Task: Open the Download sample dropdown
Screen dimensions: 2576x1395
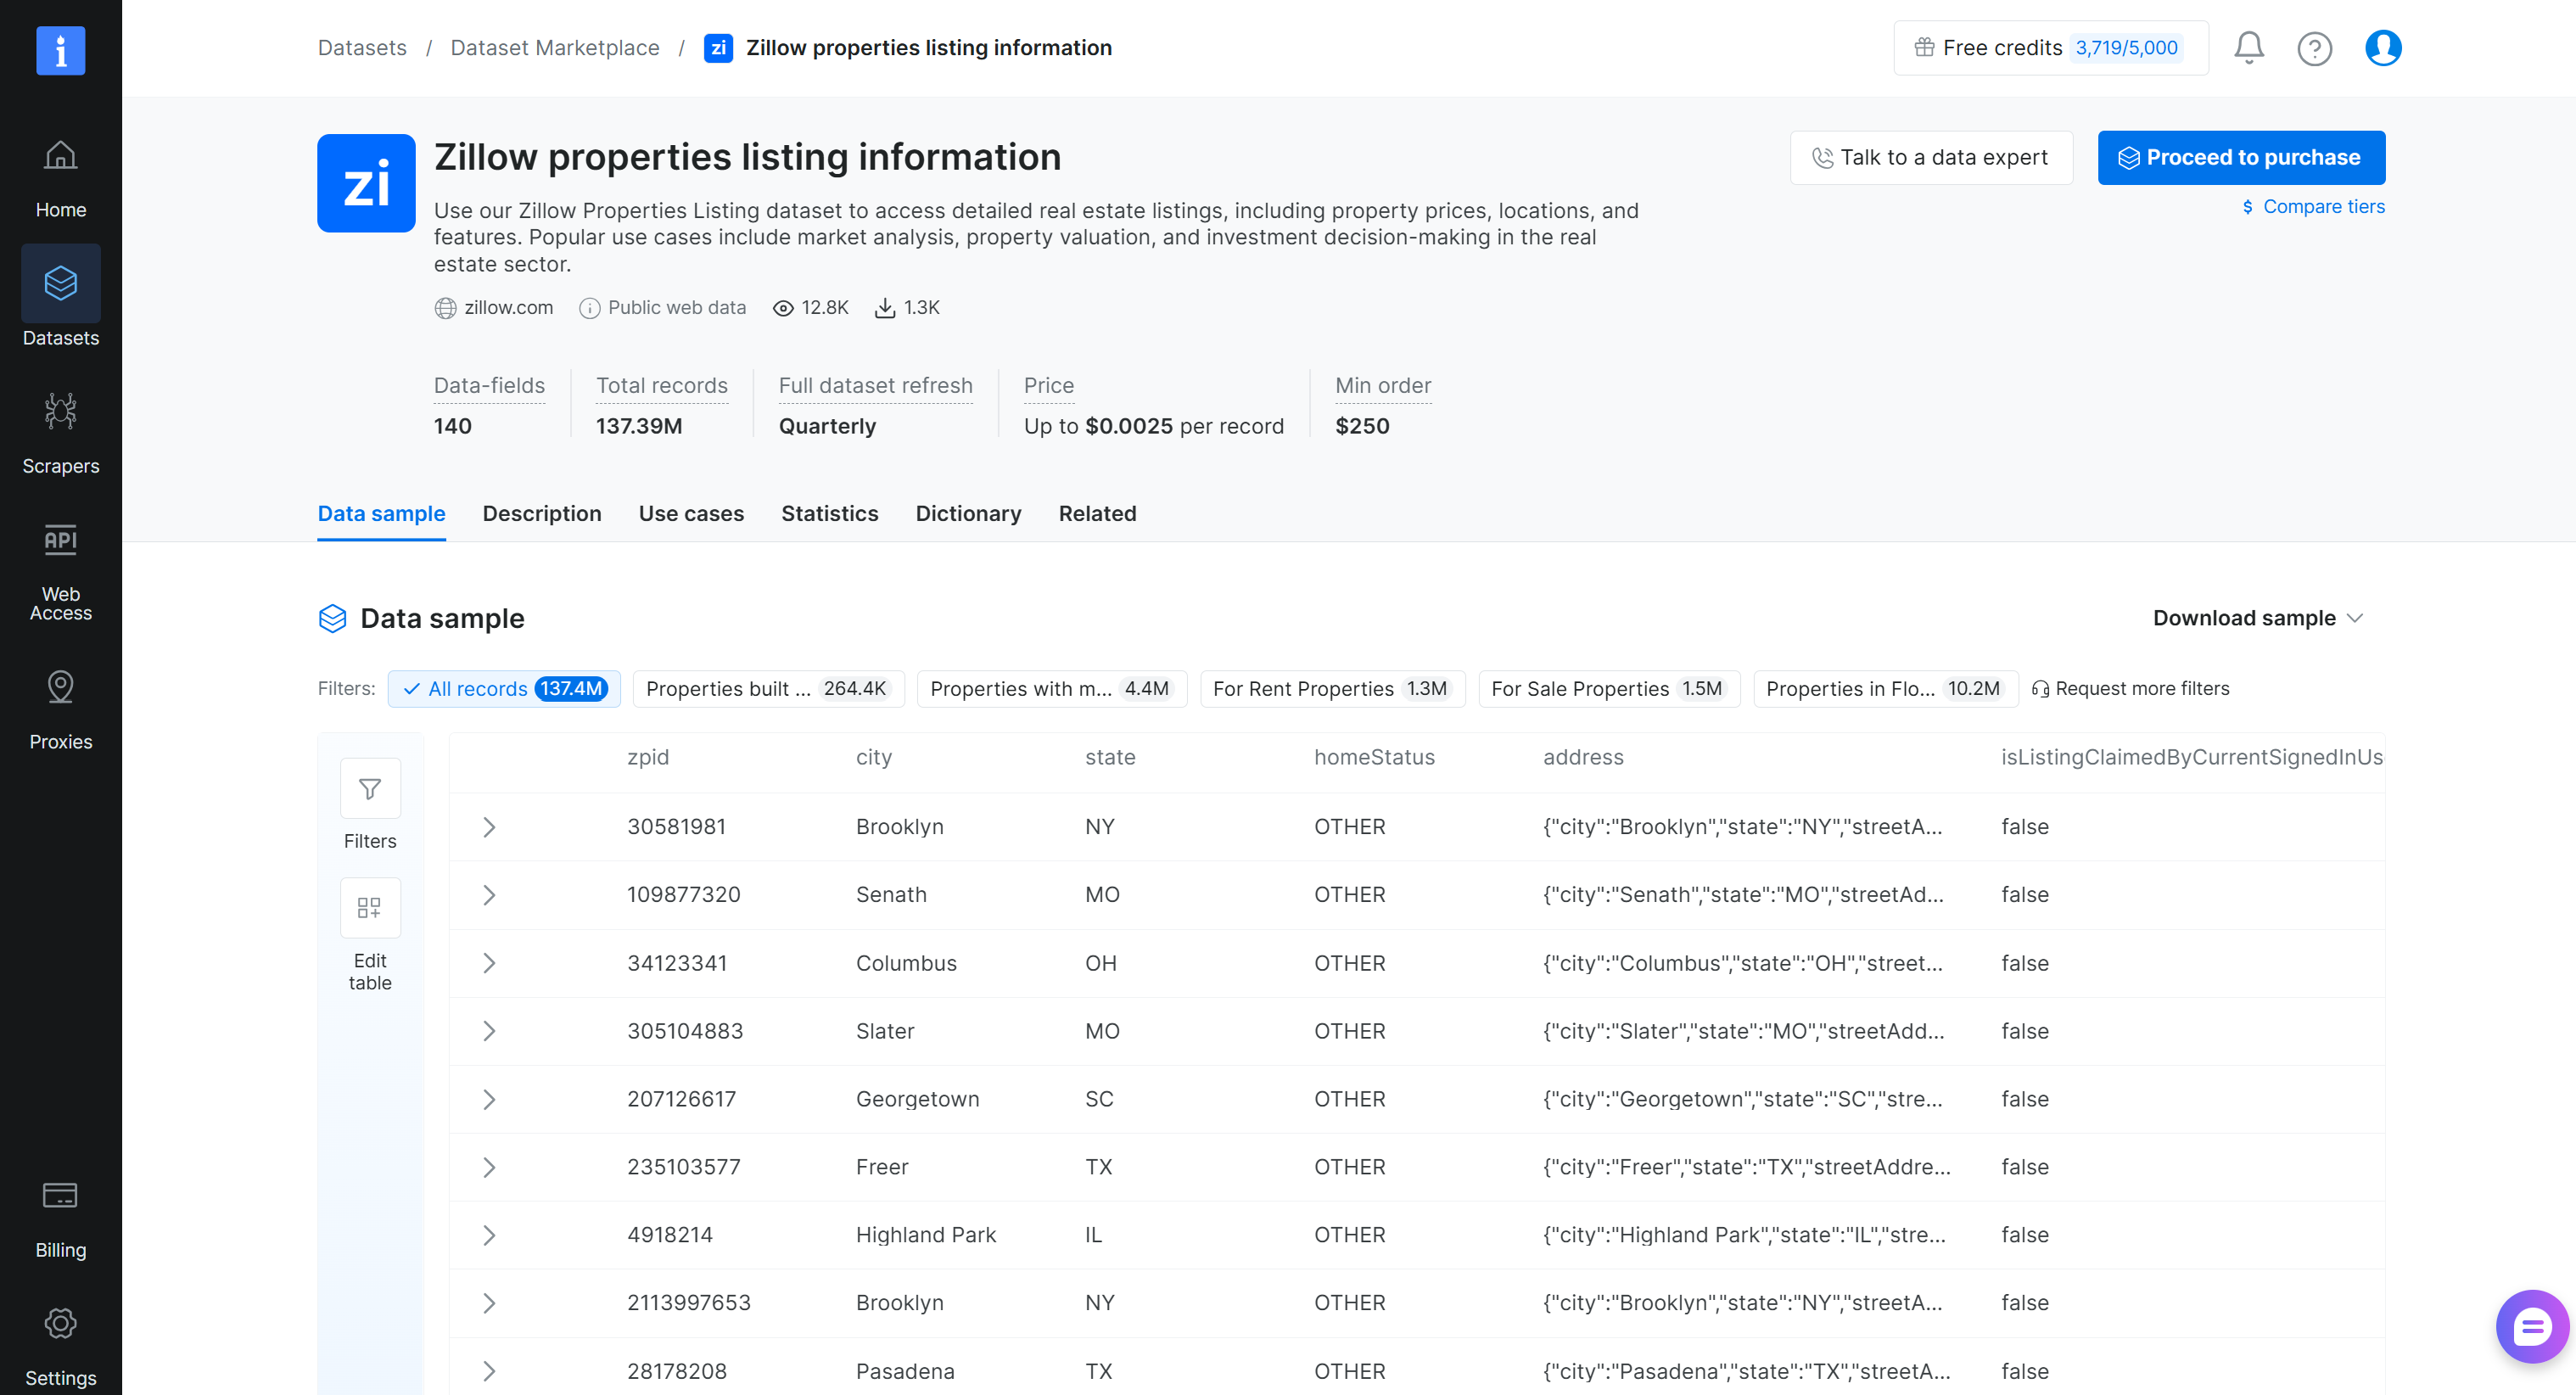Action: pyautogui.click(x=2258, y=618)
